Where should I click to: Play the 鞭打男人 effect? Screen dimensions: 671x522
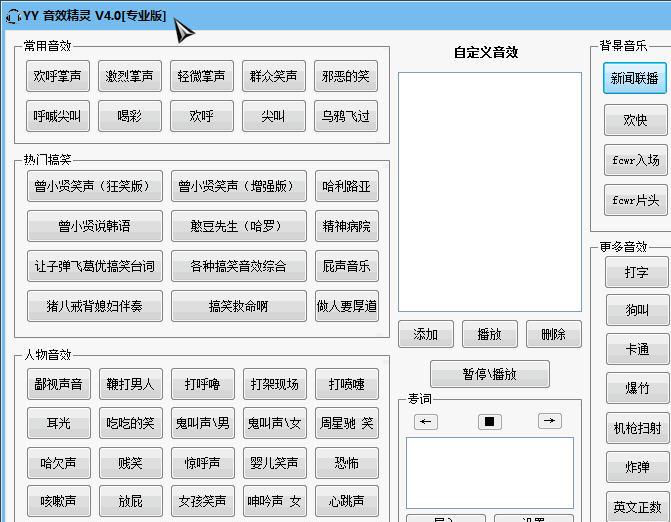(x=131, y=384)
